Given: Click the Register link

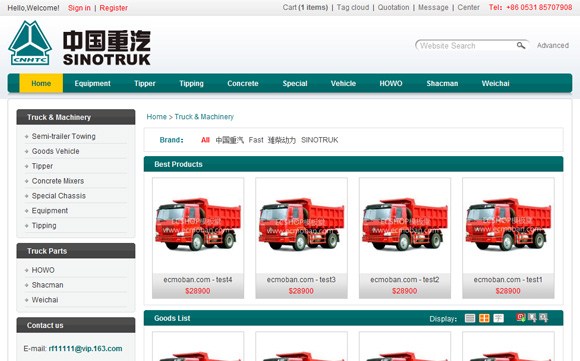Looking at the screenshot, I should point(114,8).
